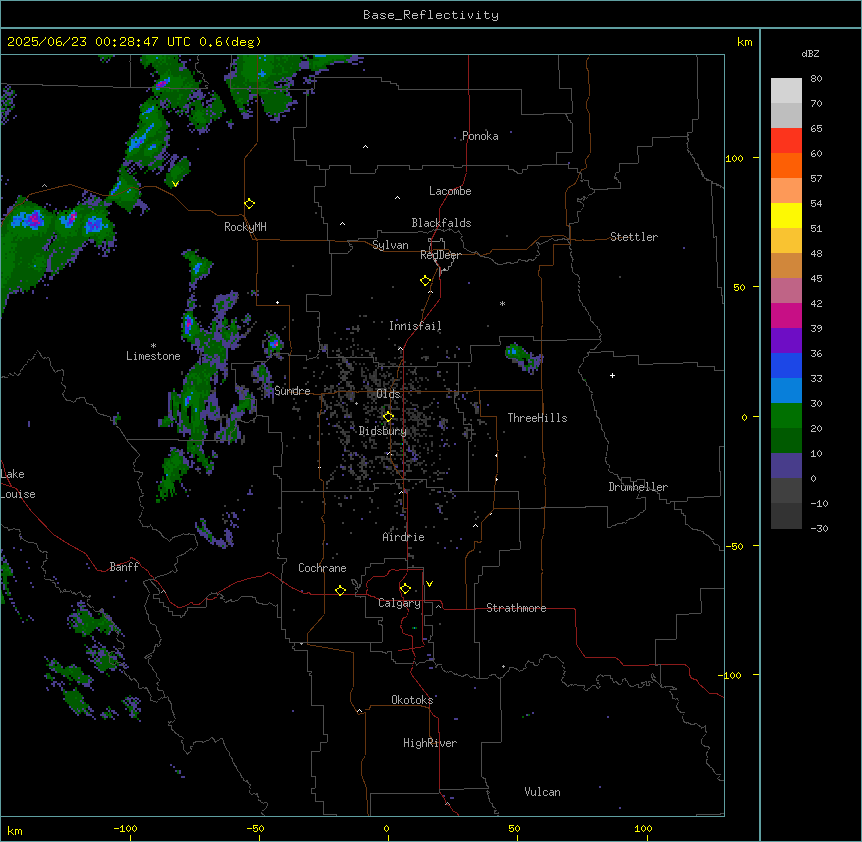Click the asterisk marker above Limestone
The image size is (862, 842).
pos(153,346)
